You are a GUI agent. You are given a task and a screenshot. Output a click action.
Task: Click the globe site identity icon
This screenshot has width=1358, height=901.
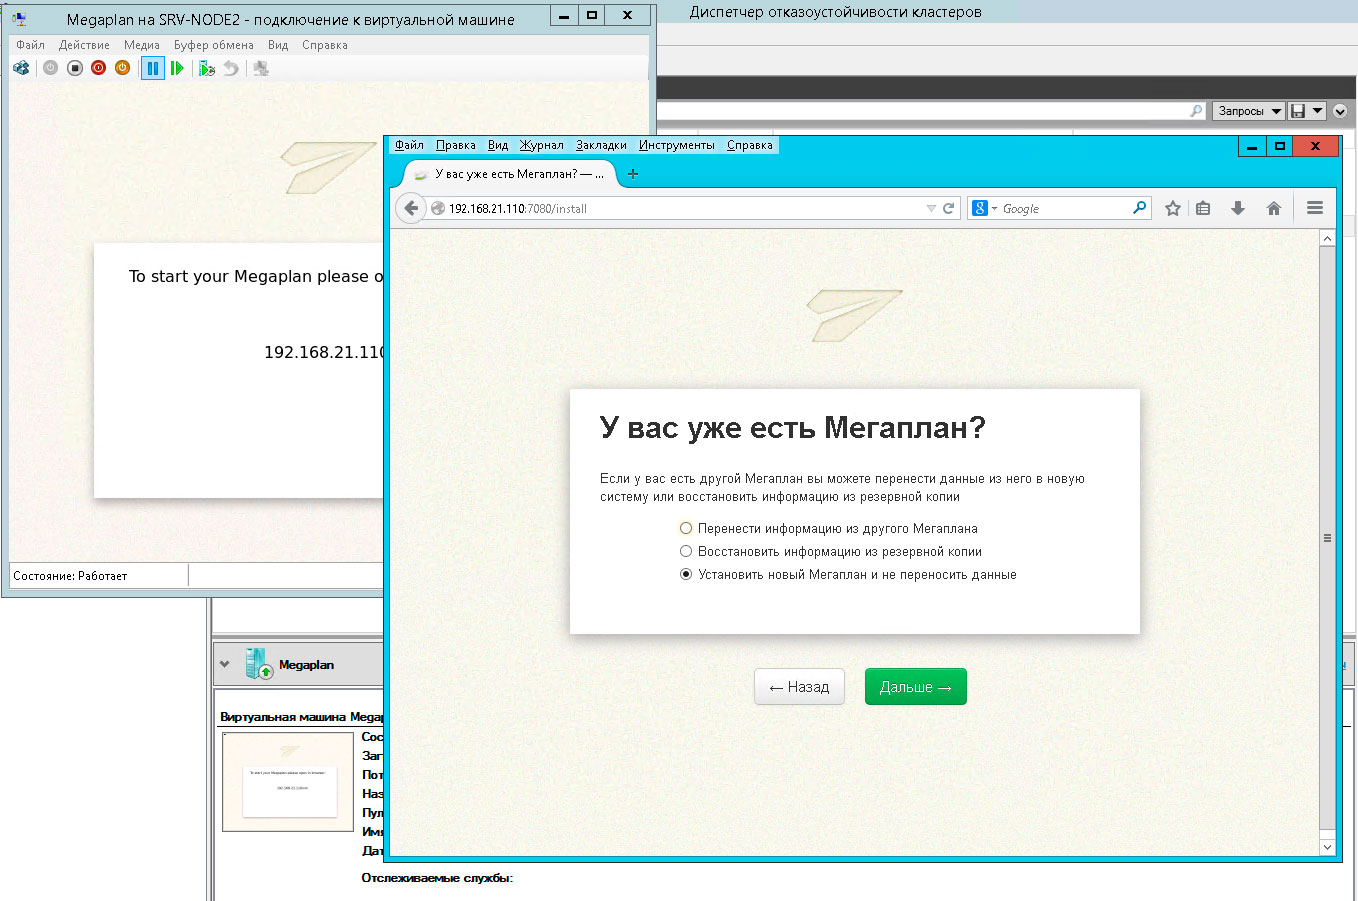pos(437,208)
